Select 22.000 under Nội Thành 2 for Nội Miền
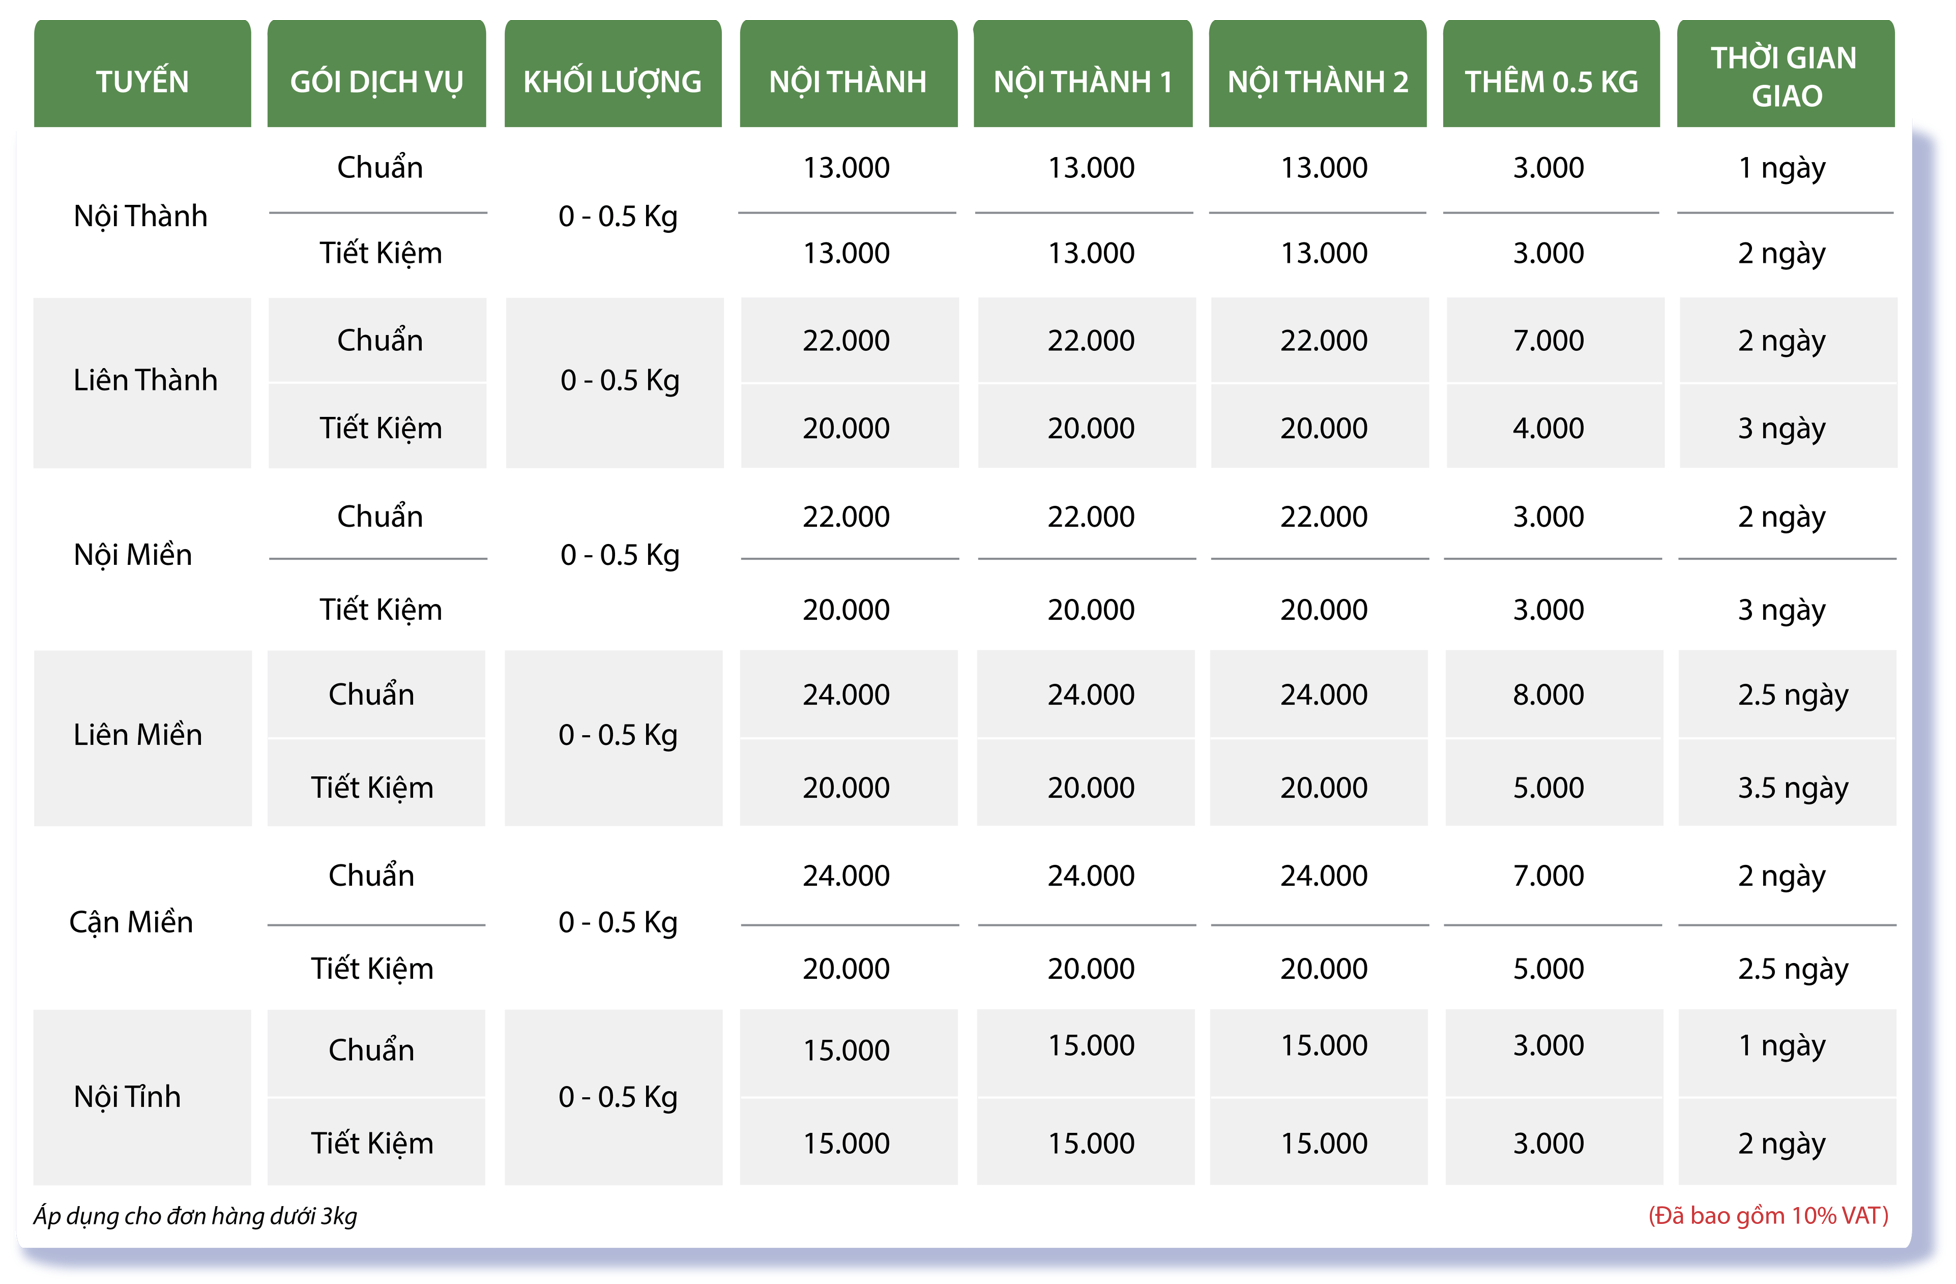This screenshot has height=1284, width=1956. (x=1324, y=517)
